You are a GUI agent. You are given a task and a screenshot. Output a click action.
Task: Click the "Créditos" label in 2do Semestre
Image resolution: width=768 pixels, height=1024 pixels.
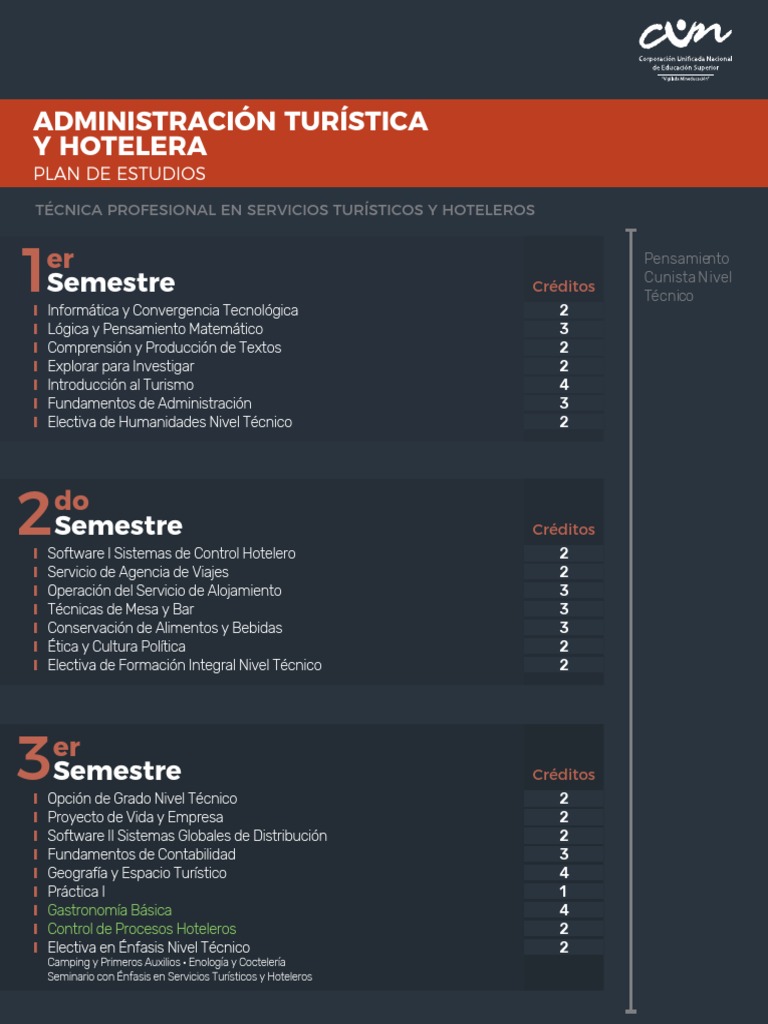pyautogui.click(x=563, y=530)
